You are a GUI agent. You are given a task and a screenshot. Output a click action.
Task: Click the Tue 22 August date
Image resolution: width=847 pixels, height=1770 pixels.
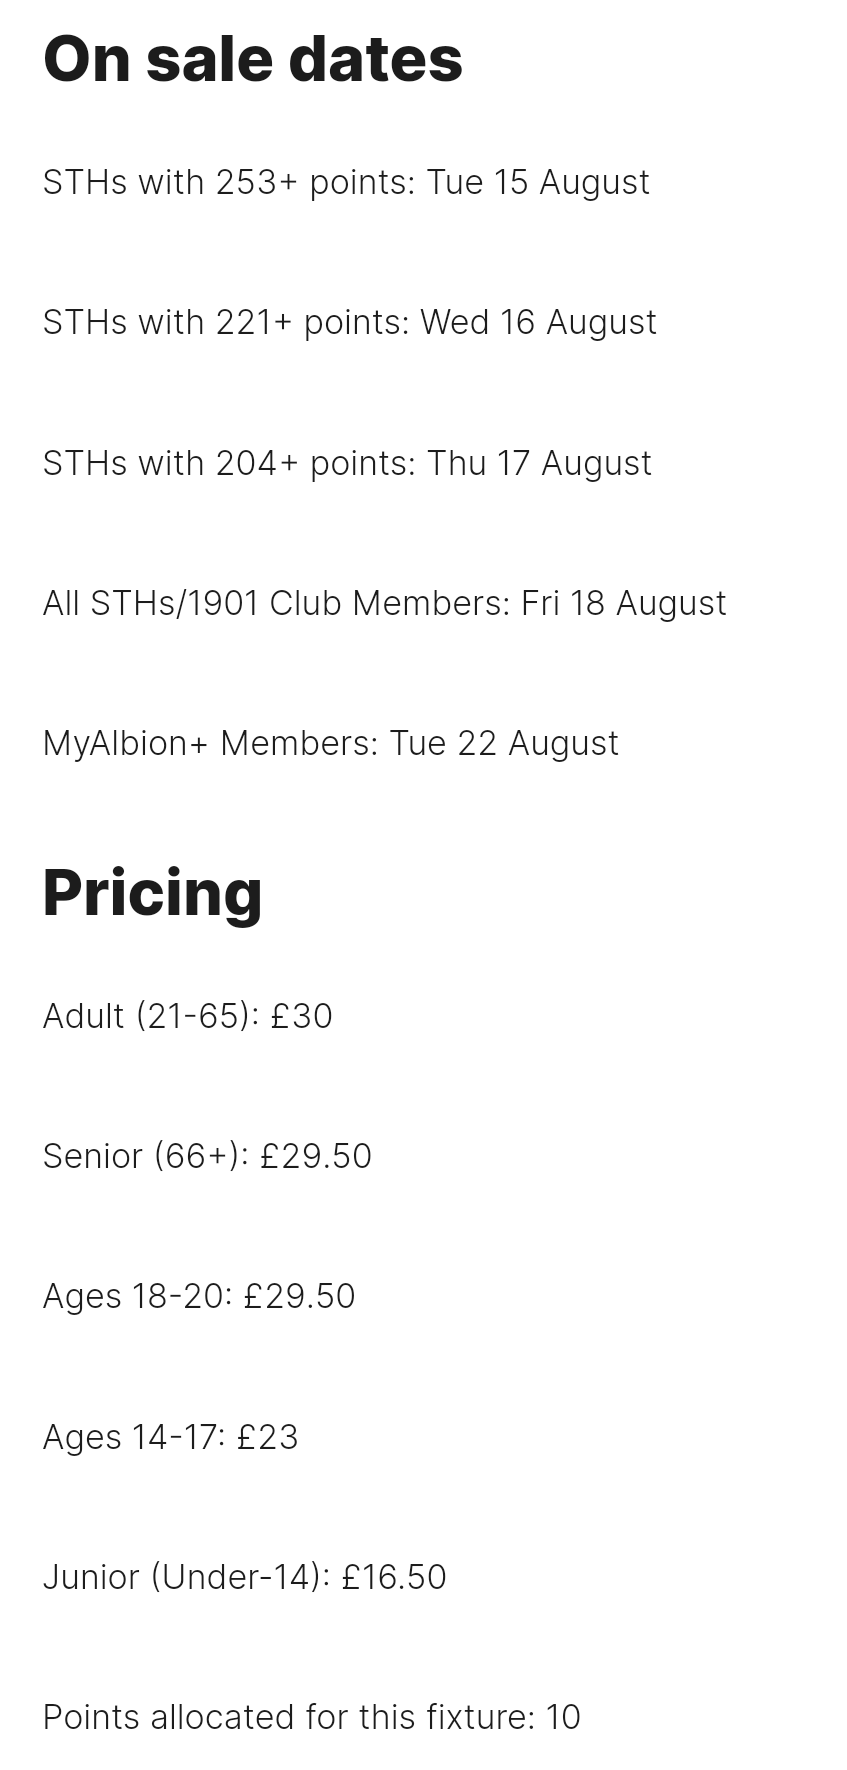(504, 744)
